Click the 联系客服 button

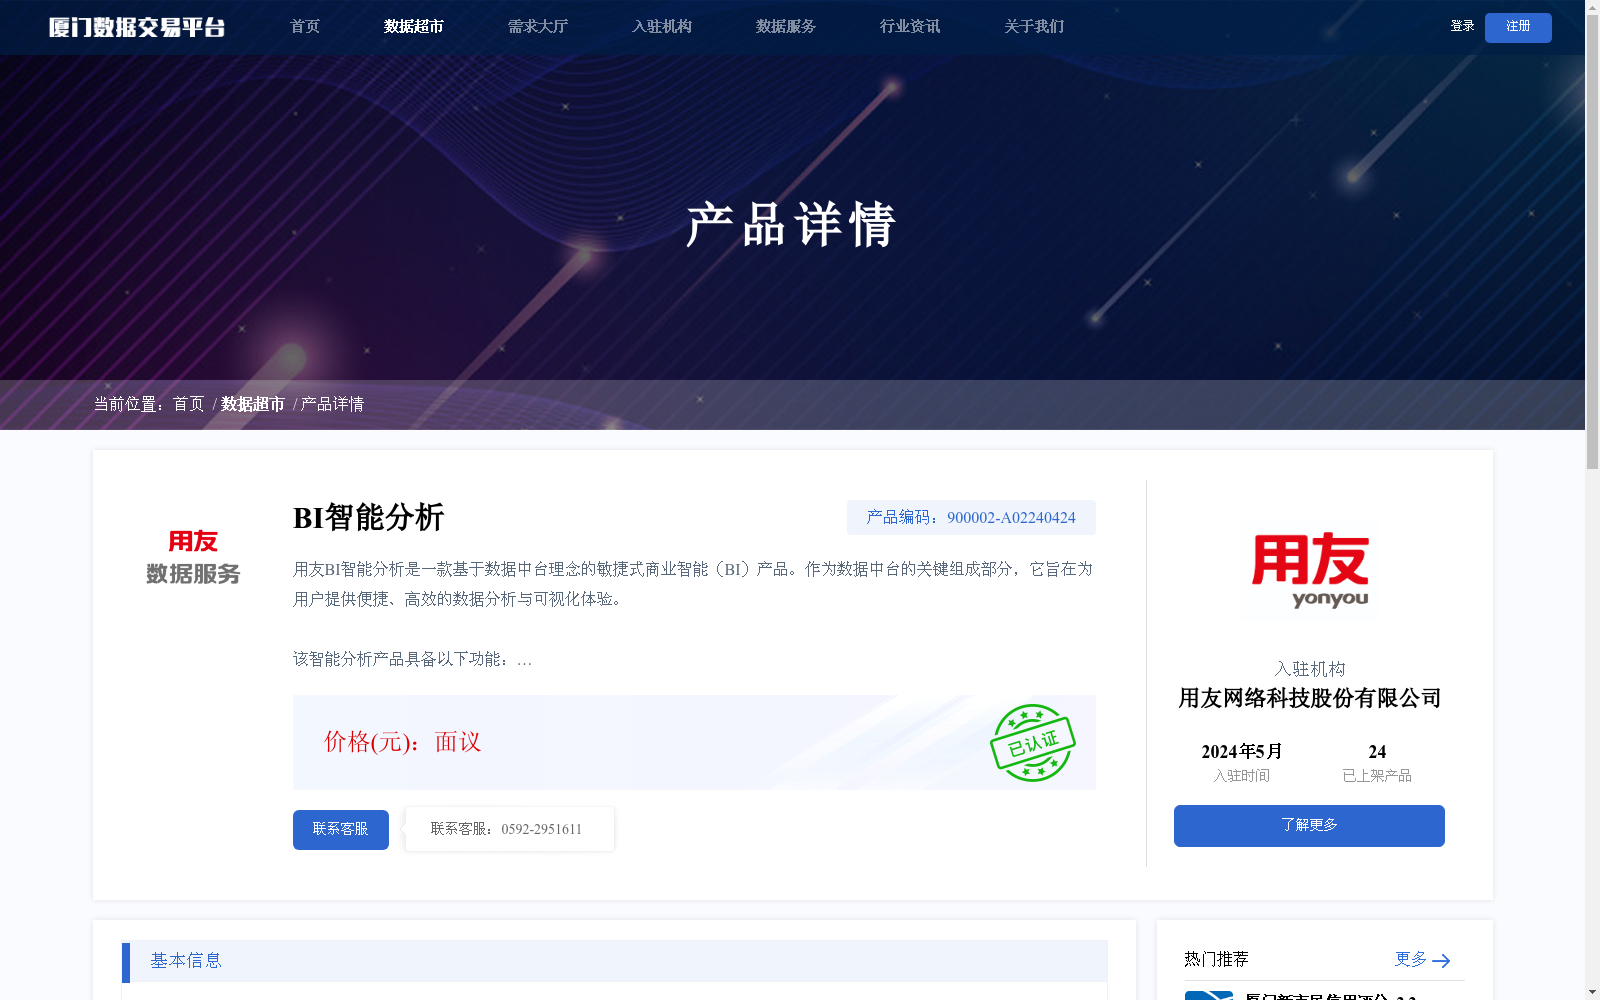pos(341,830)
